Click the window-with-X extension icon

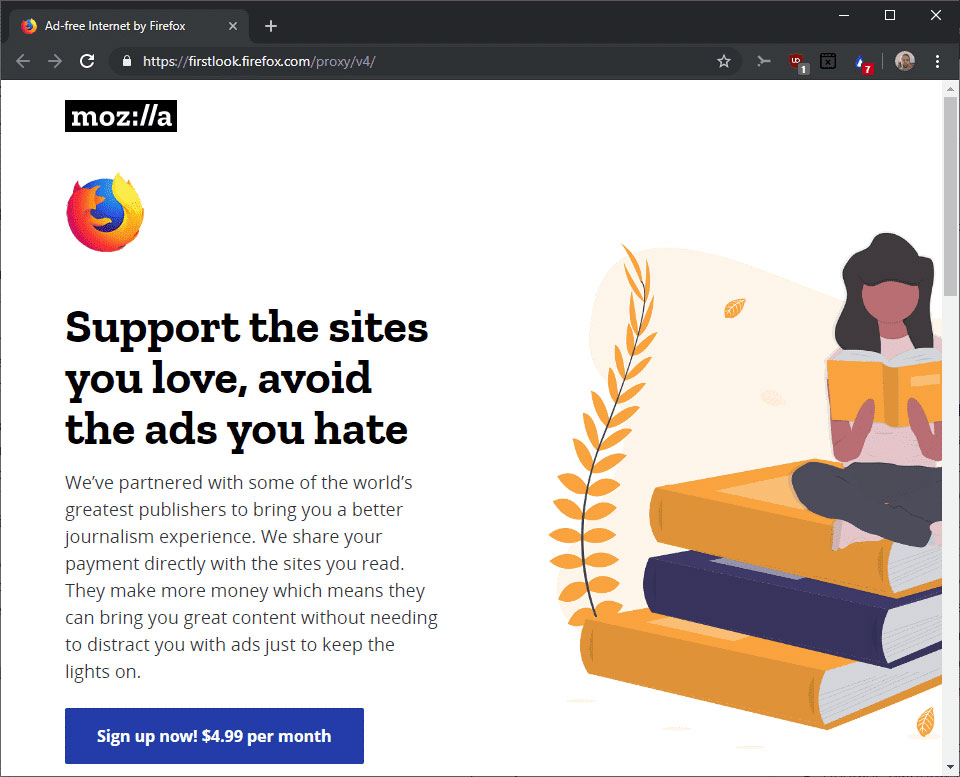pos(828,61)
